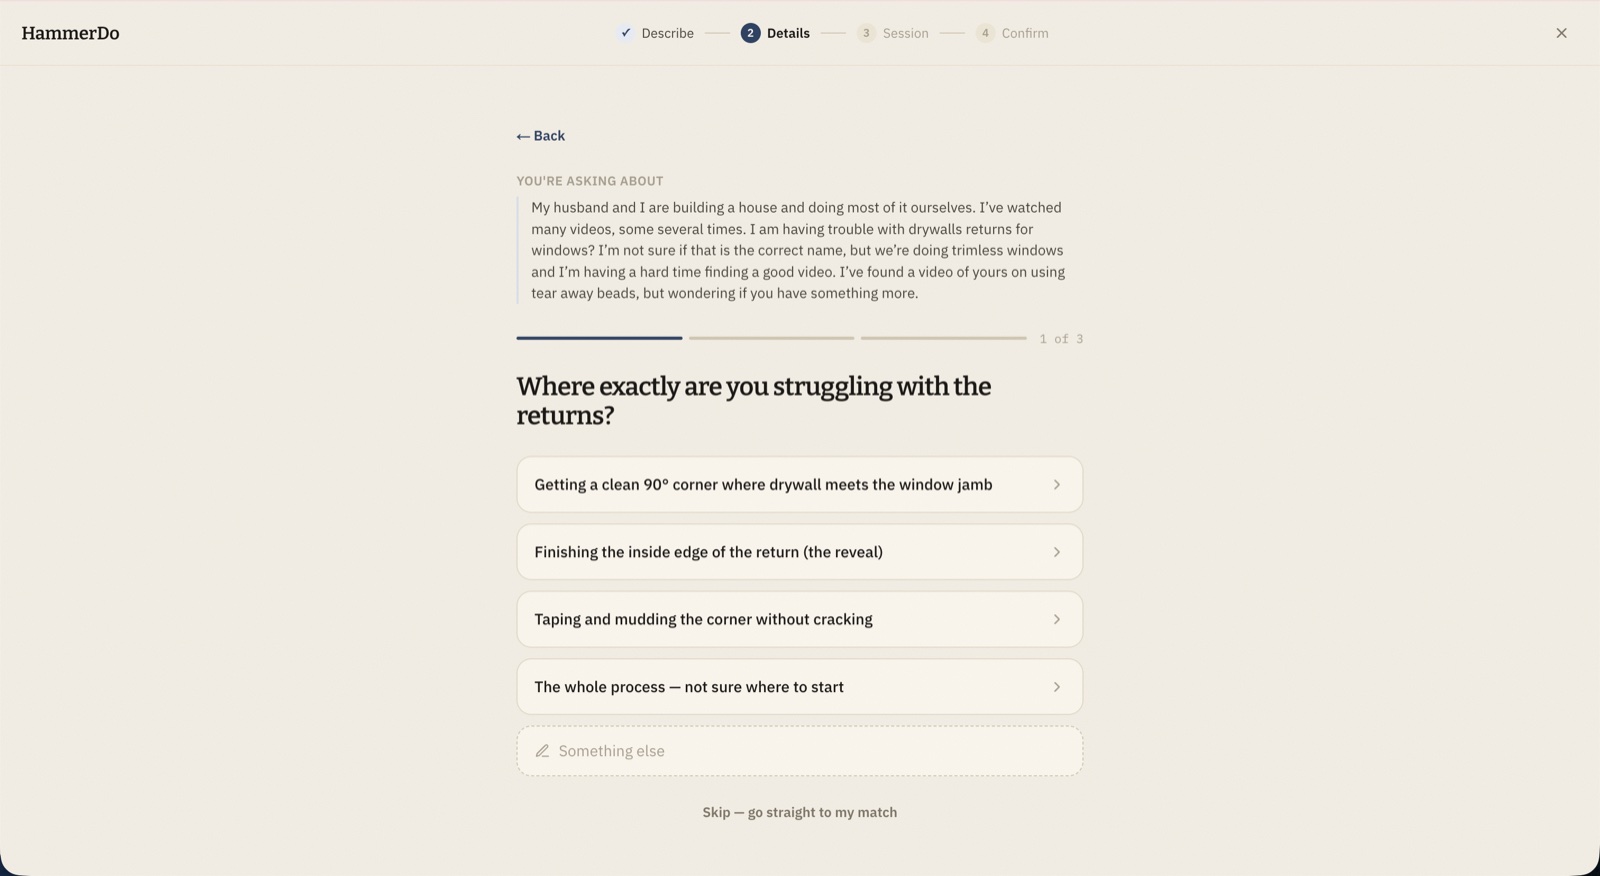Click chevron on whole process option
Screen dimensions: 1600x876
coord(1056,687)
